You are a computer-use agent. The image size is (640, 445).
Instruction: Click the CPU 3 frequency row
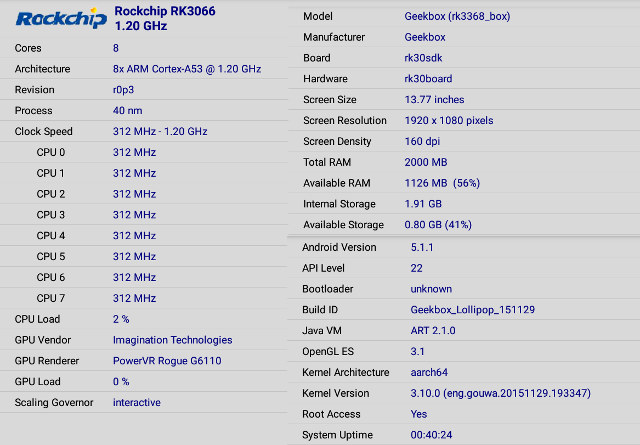point(144,215)
